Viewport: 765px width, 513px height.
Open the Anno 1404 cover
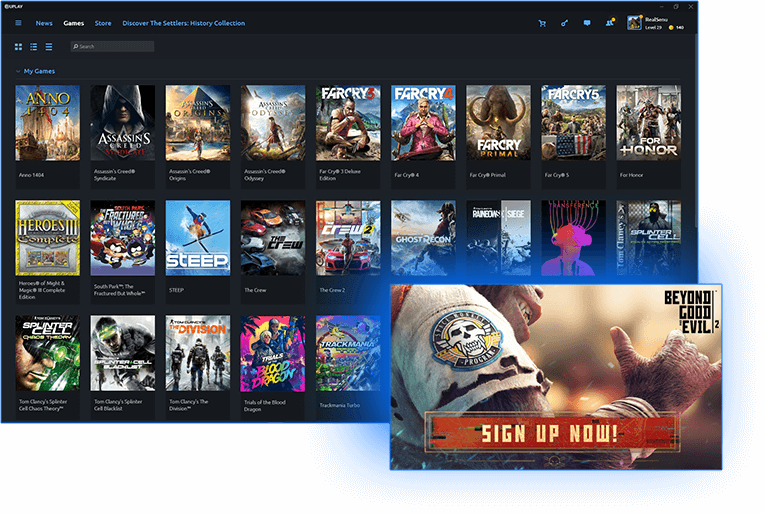pyautogui.click(x=48, y=124)
